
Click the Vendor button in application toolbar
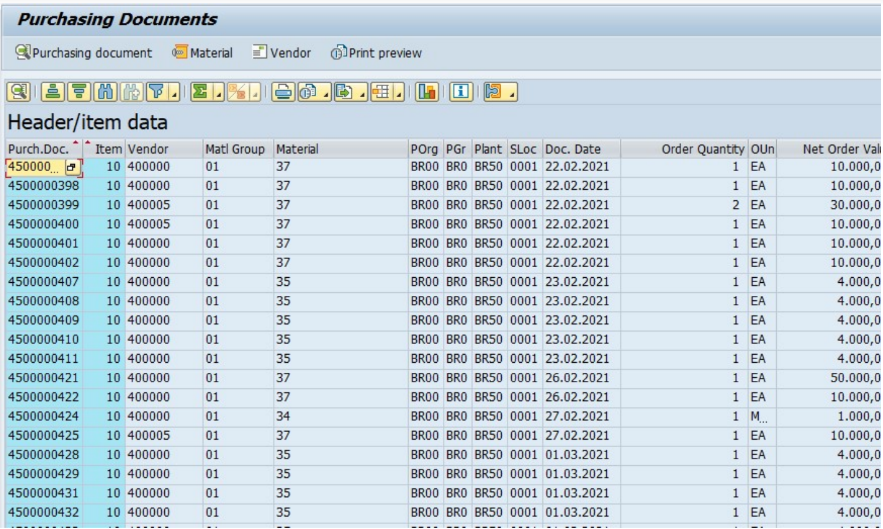(x=281, y=53)
